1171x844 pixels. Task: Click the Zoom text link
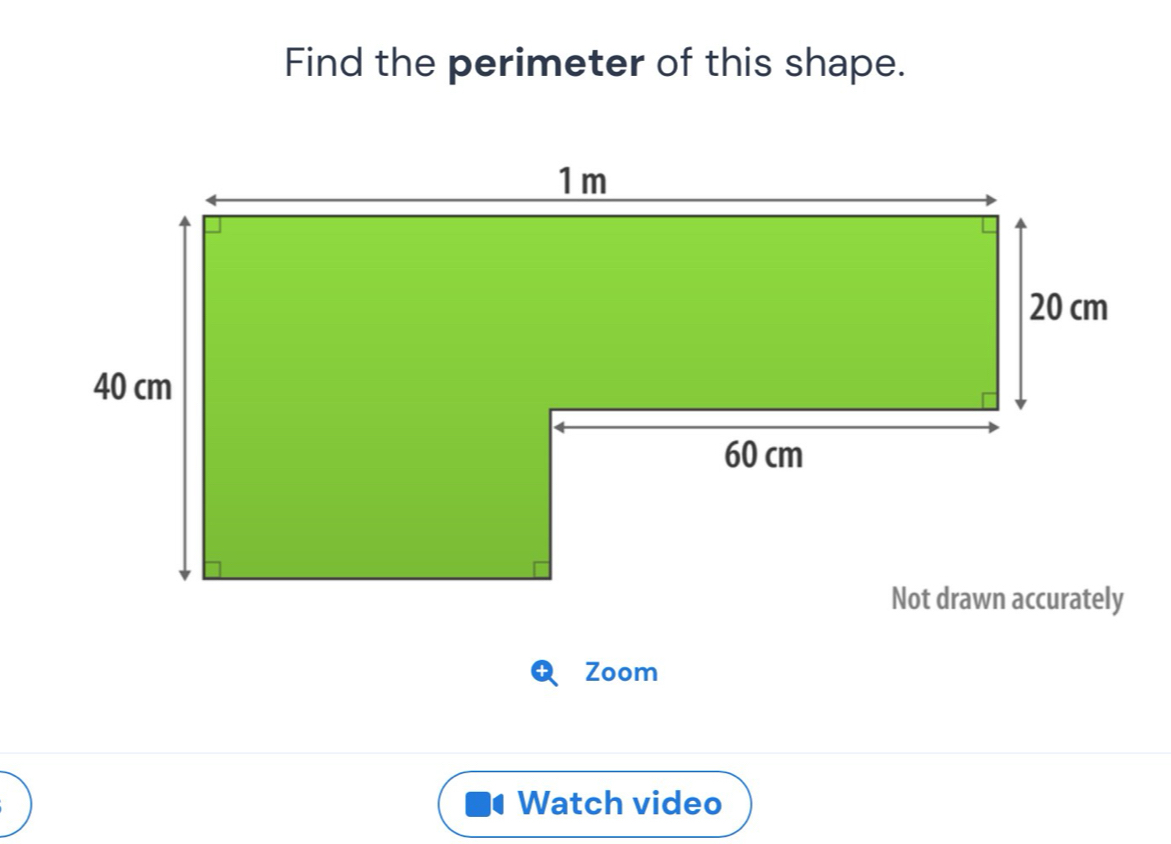click(621, 672)
